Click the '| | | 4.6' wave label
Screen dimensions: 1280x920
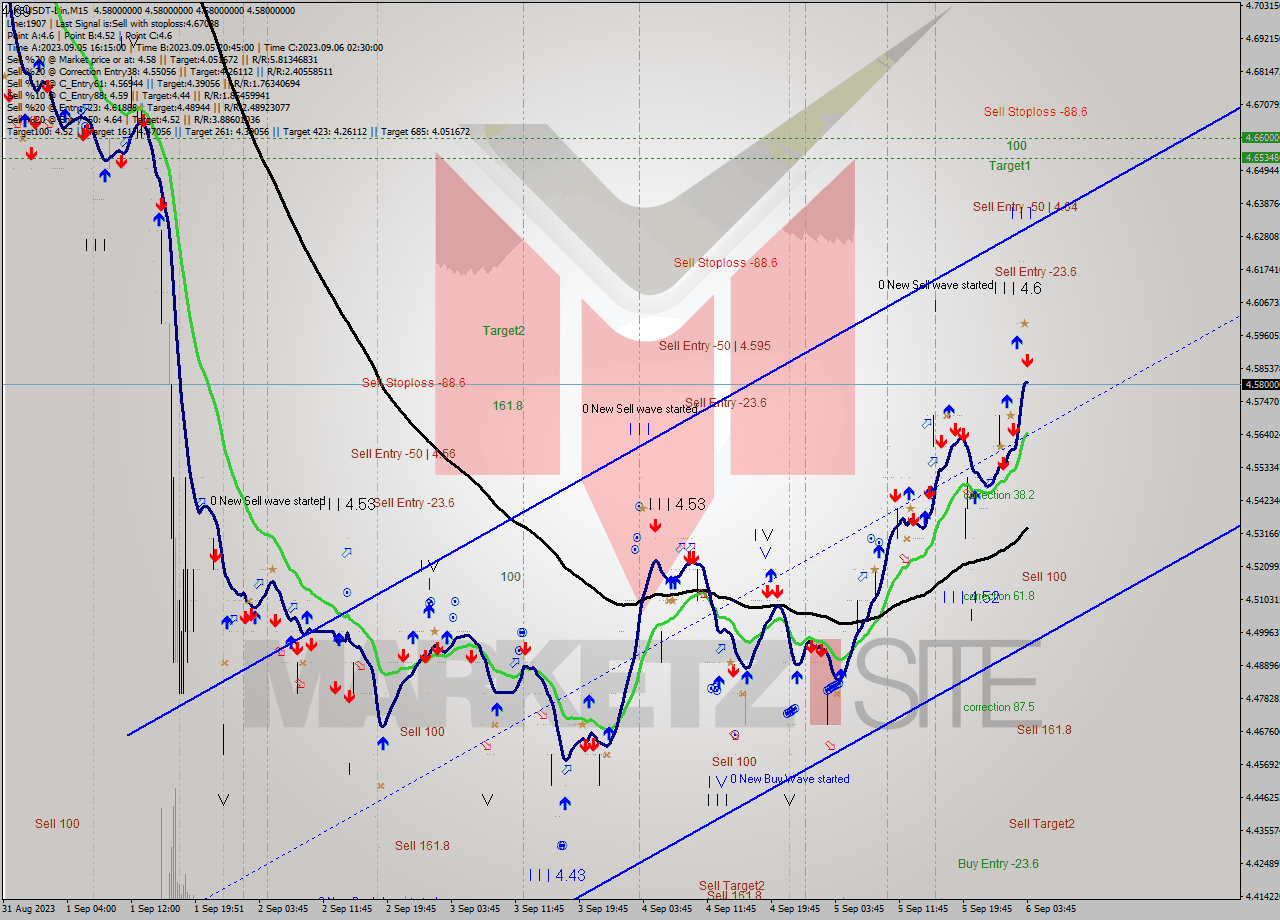pyautogui.click(x=1018, y=288)
